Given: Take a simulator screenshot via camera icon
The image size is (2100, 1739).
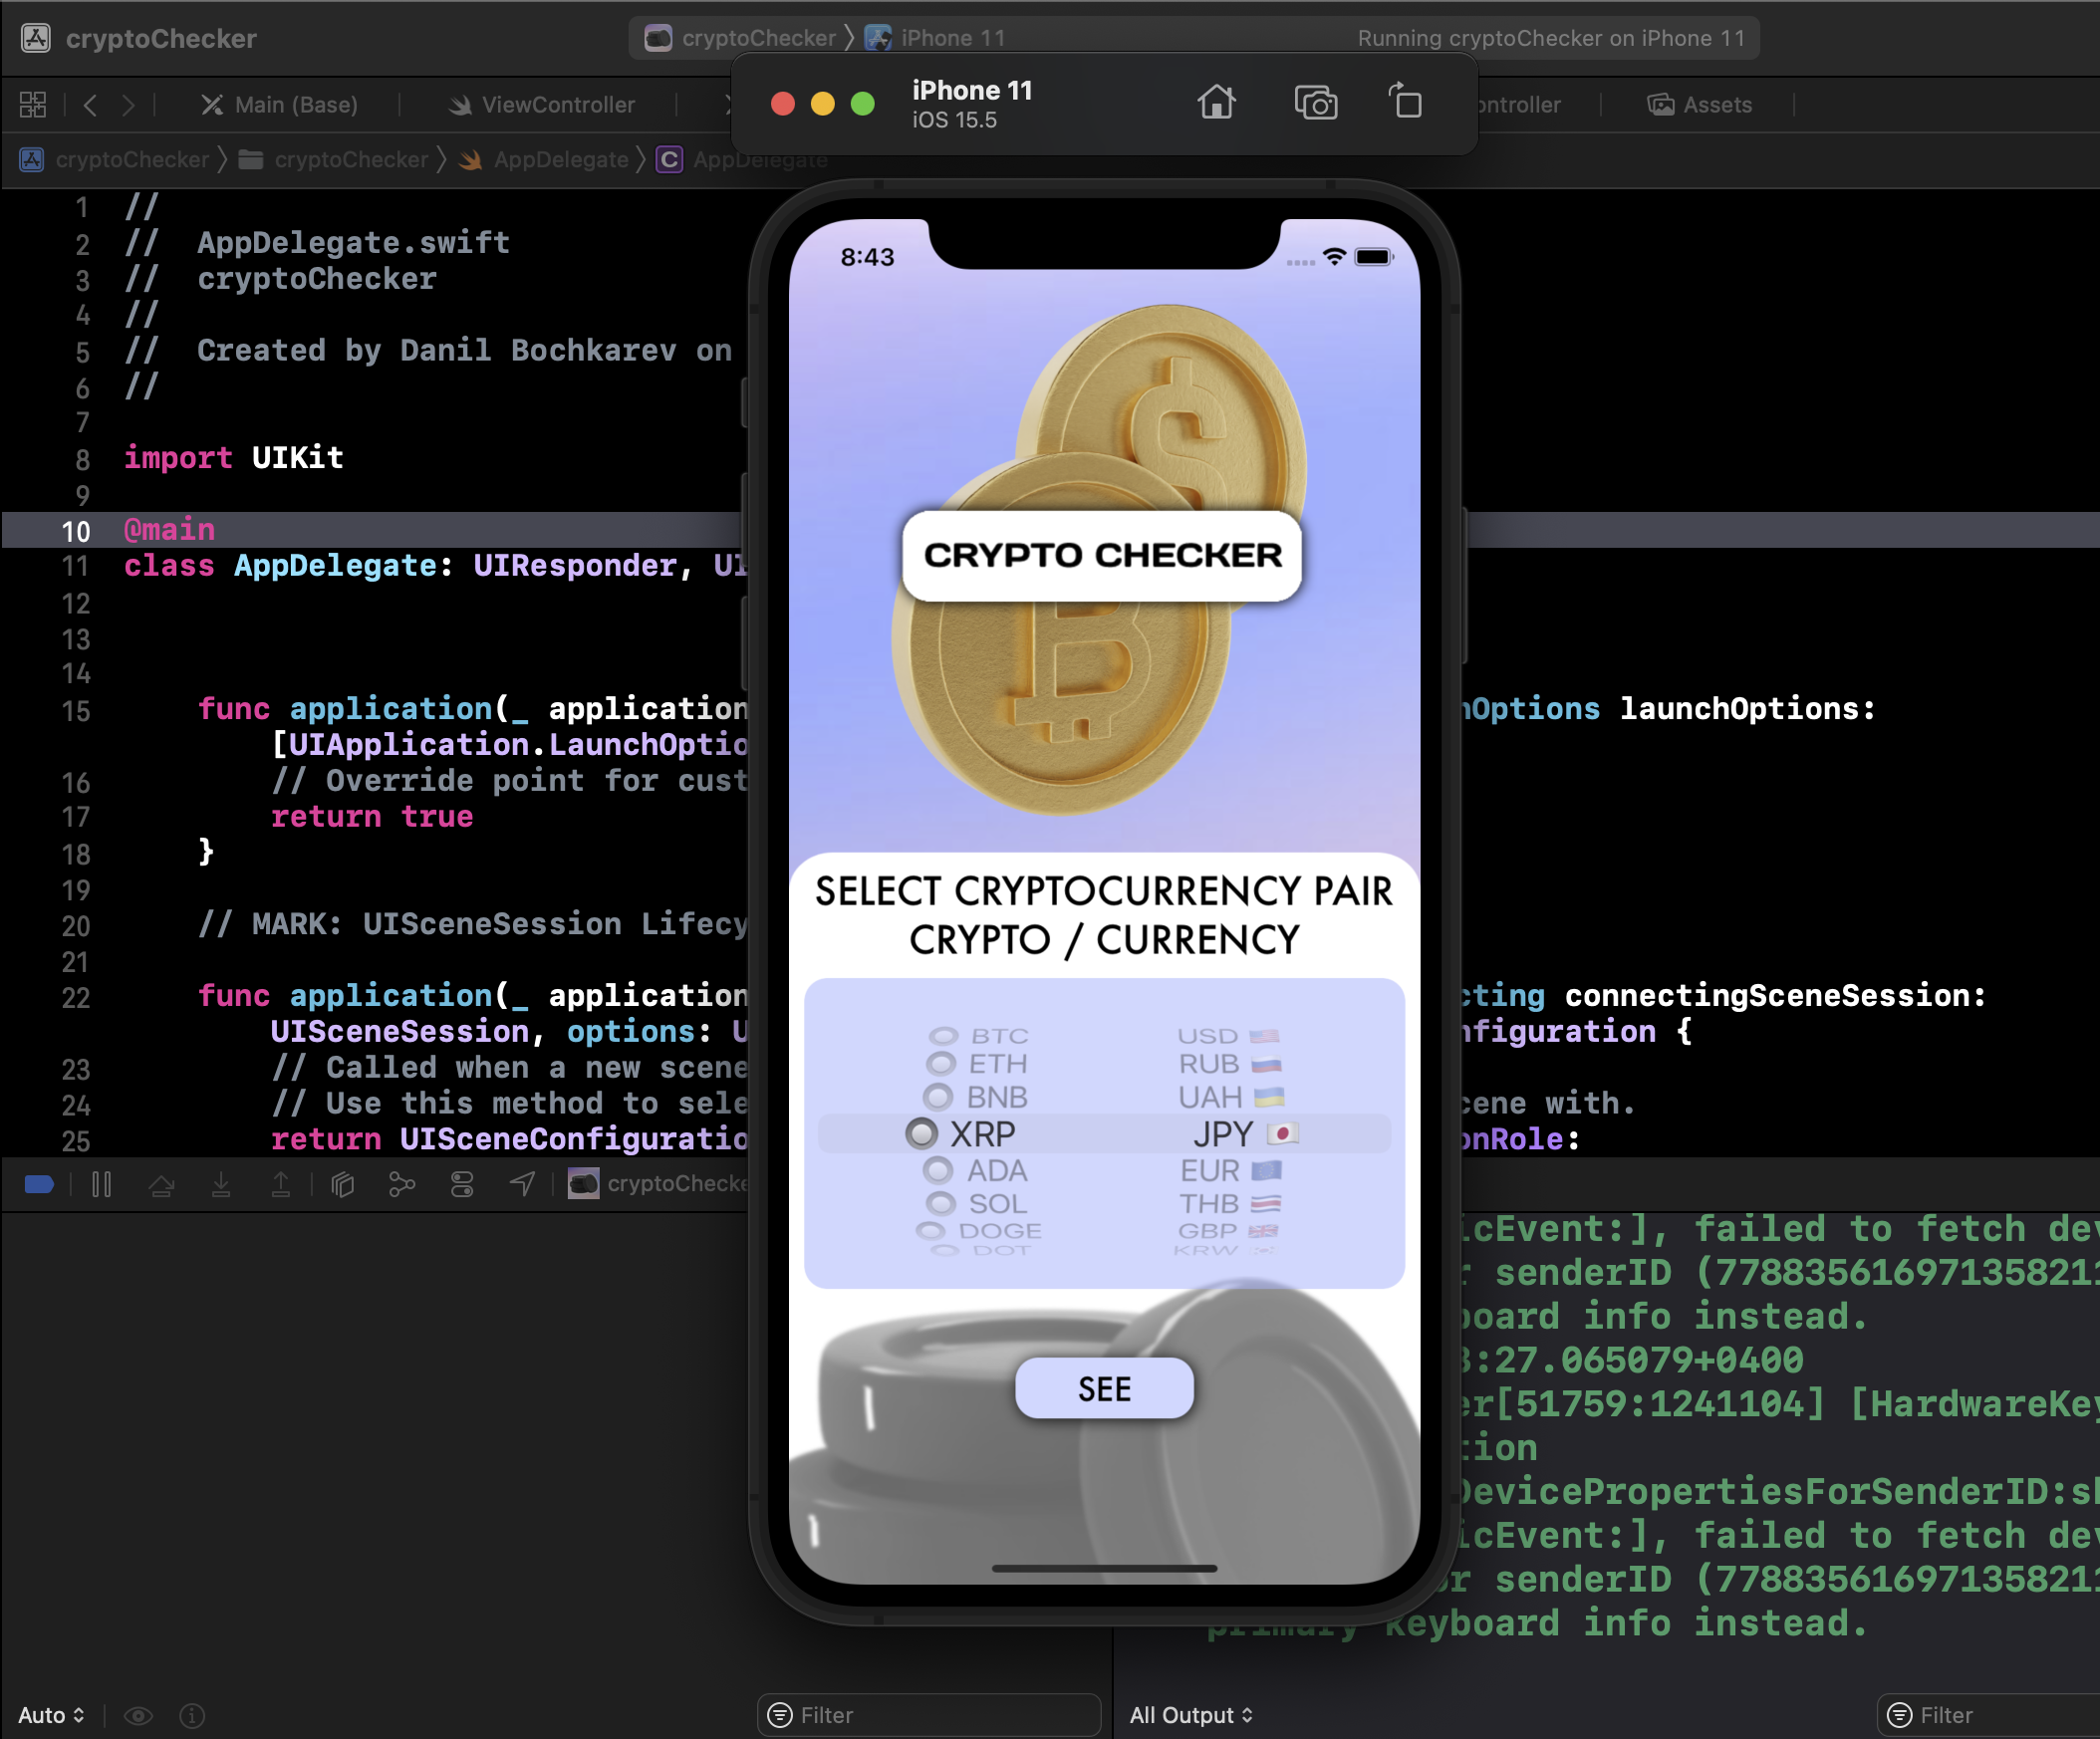Looking at the screenshot, I should click(x=1315, y=103).
